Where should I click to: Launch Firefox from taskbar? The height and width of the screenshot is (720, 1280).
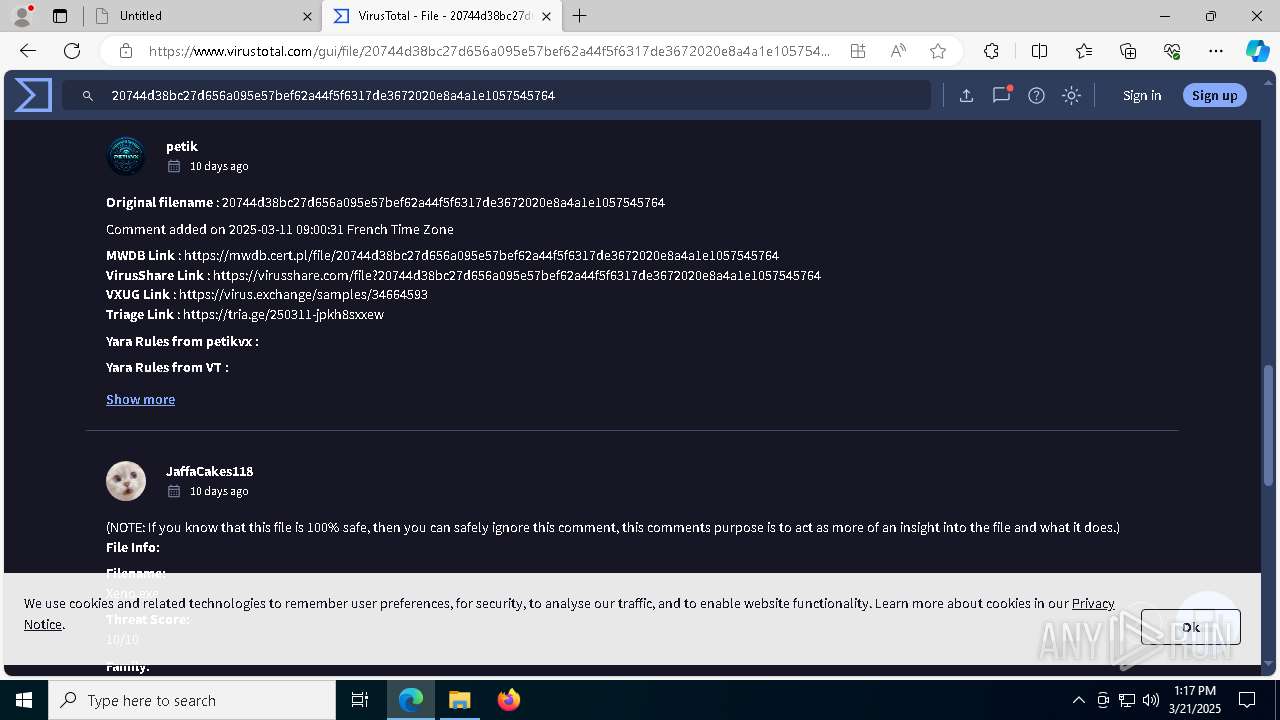508,700
